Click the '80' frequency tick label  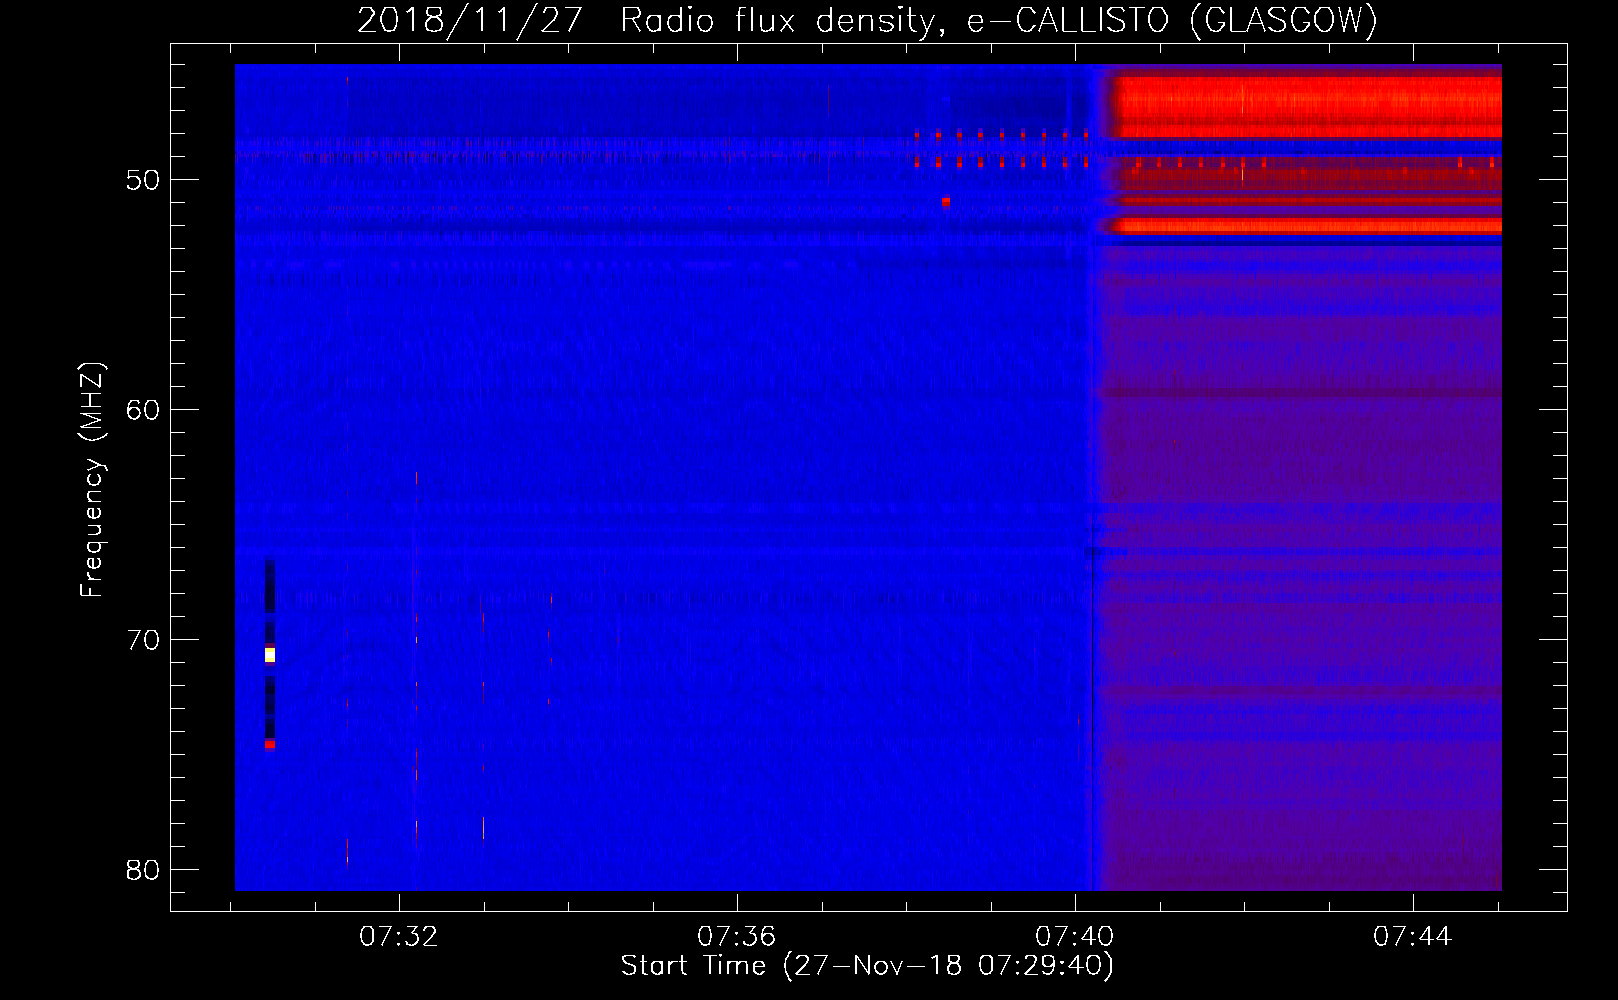pos(144,870)
